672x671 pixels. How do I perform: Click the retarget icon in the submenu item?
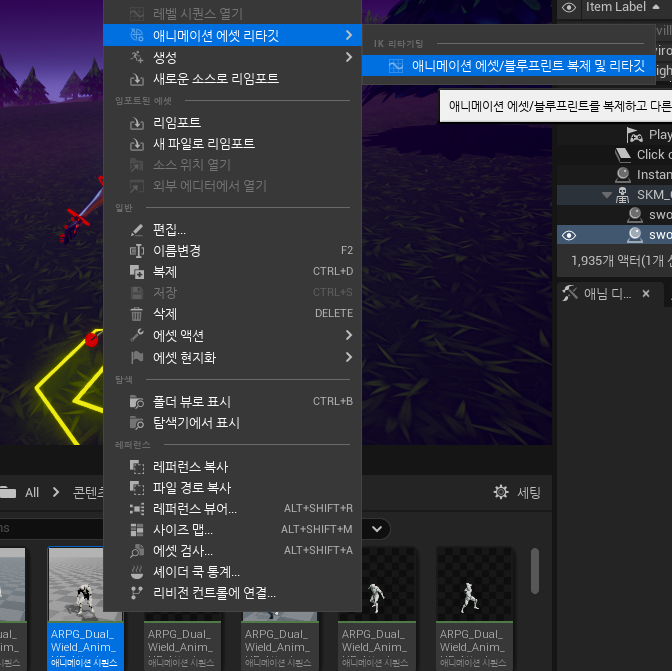click(x=396, y=66)
